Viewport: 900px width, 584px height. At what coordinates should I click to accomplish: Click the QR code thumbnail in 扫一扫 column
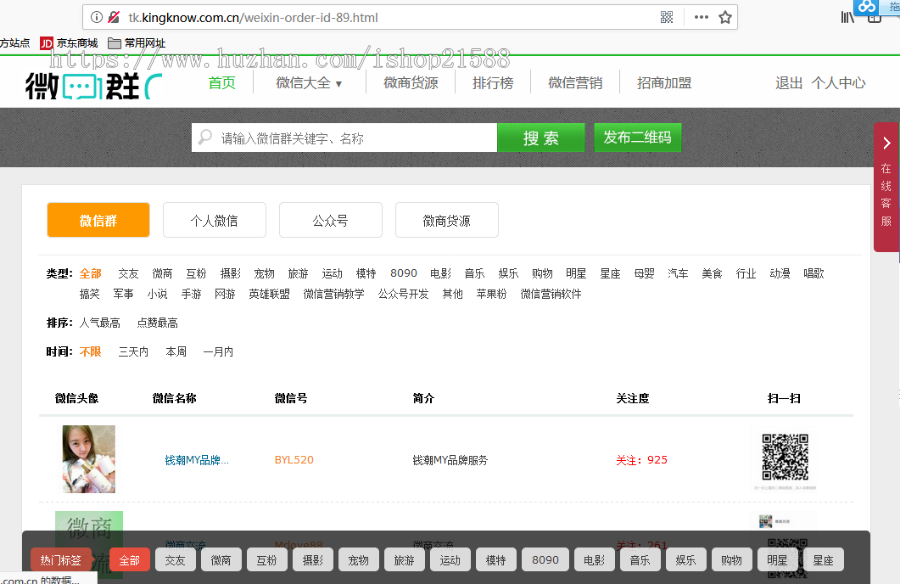(x=785, y=456)
